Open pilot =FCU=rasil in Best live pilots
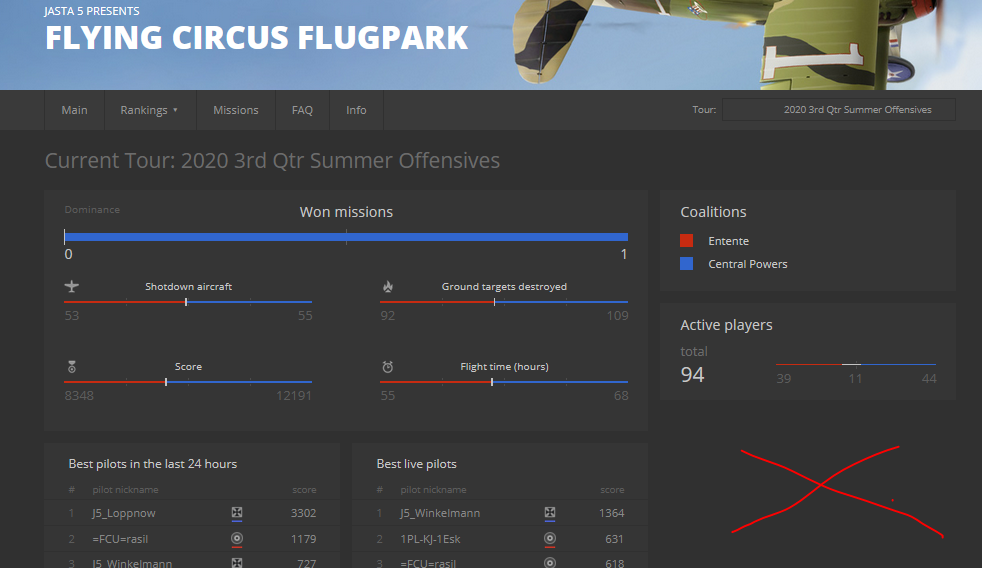 pos(428,562)
